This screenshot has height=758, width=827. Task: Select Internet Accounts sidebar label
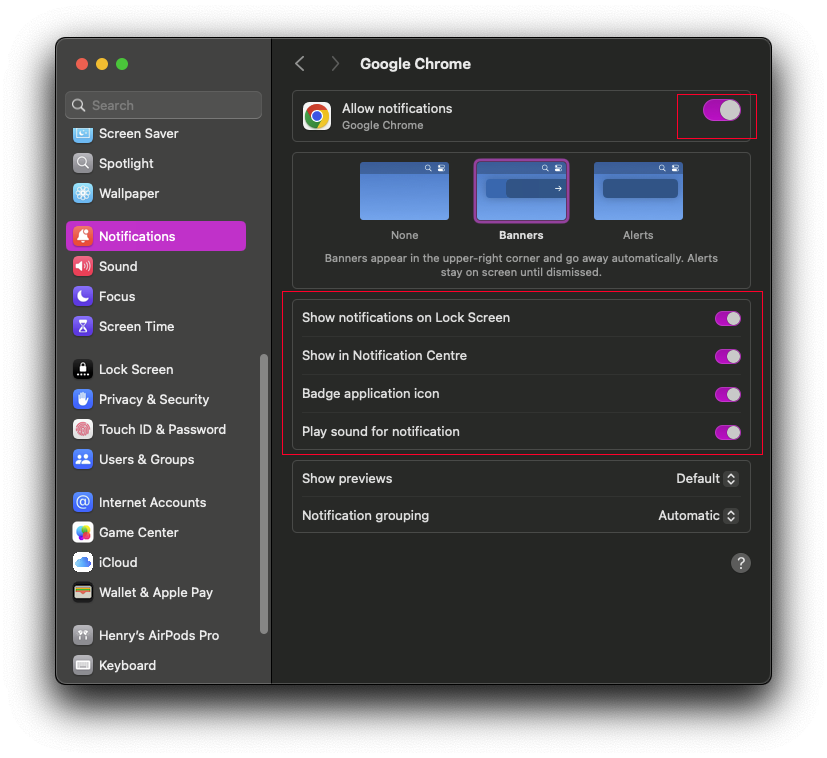coord(152,502)
